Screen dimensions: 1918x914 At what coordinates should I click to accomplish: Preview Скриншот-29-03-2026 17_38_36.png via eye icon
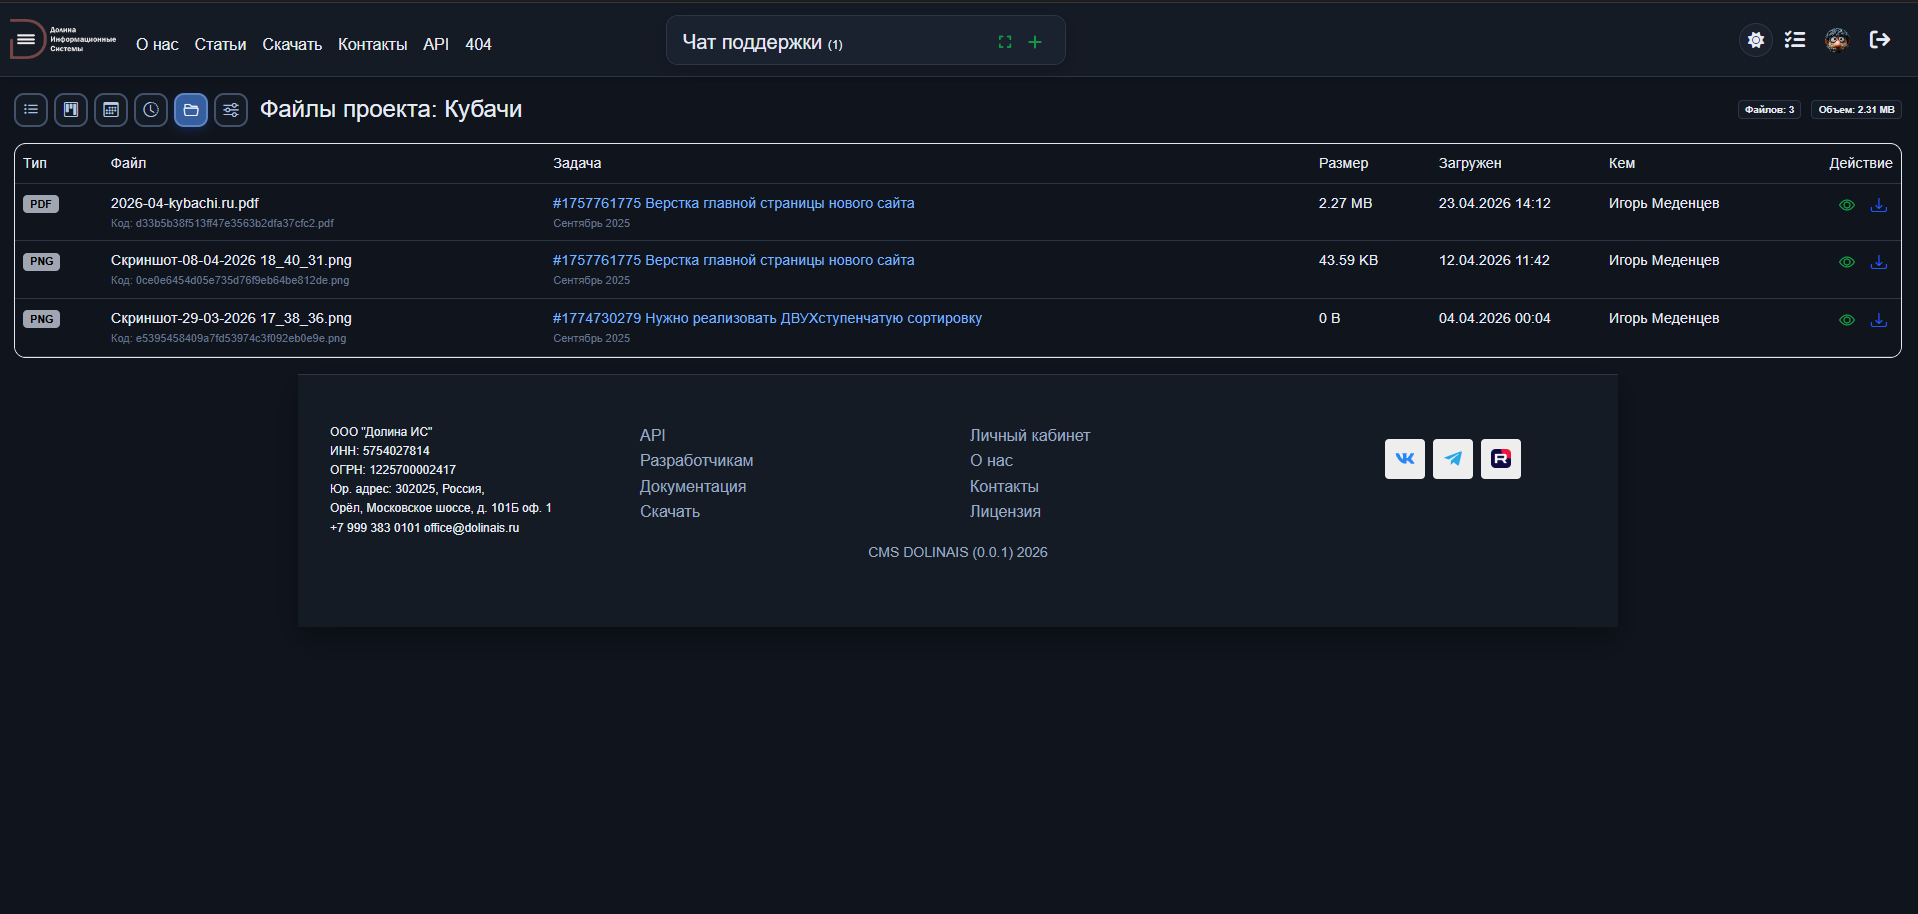point(1847,320)
